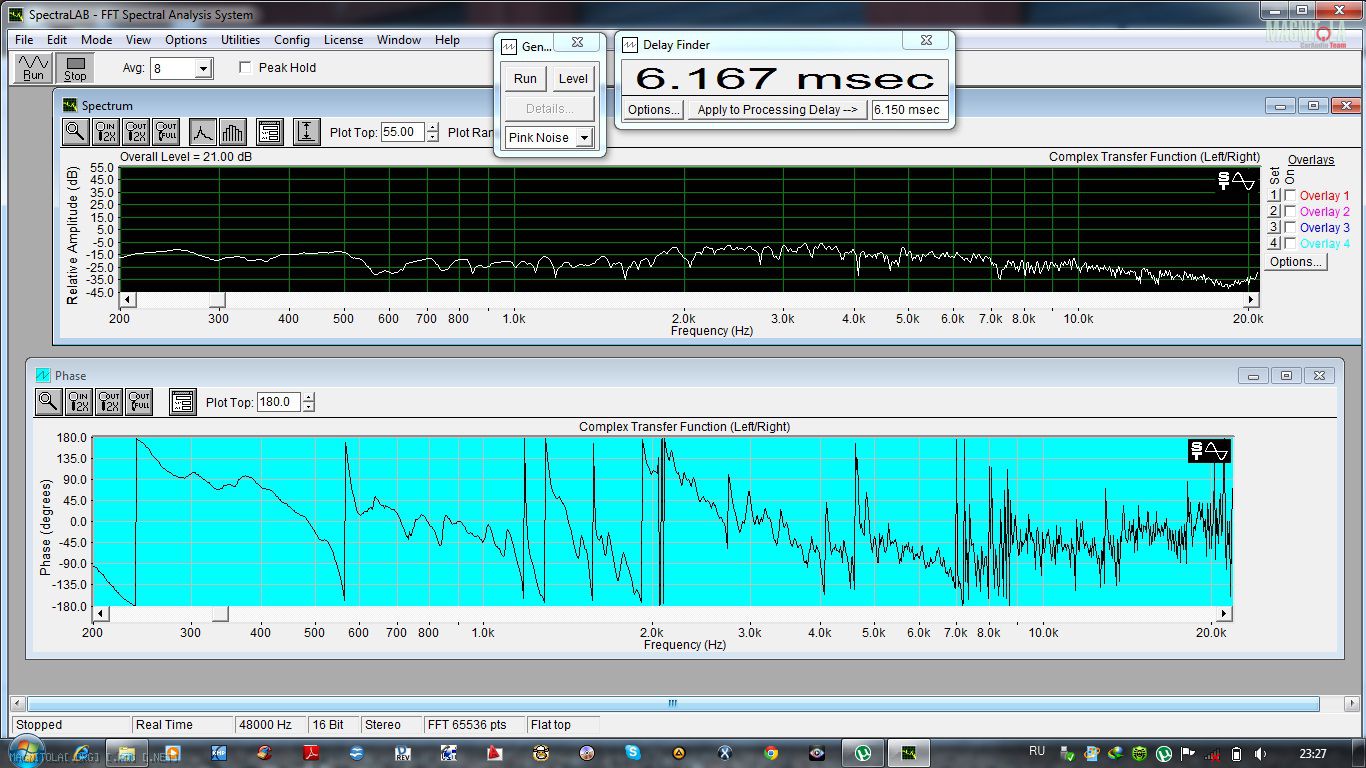This screenshot has width=1366, height=768.
Task: Click Run in the Generator window
Action: pos(525,79)
